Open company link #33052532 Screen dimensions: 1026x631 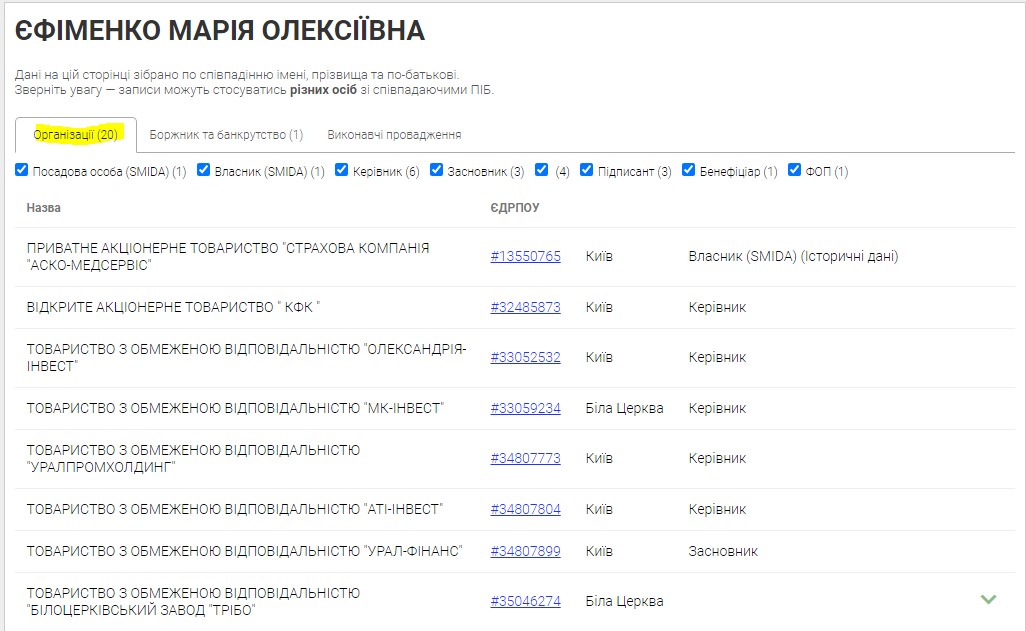pyautogui.click(x=525, y=357)
